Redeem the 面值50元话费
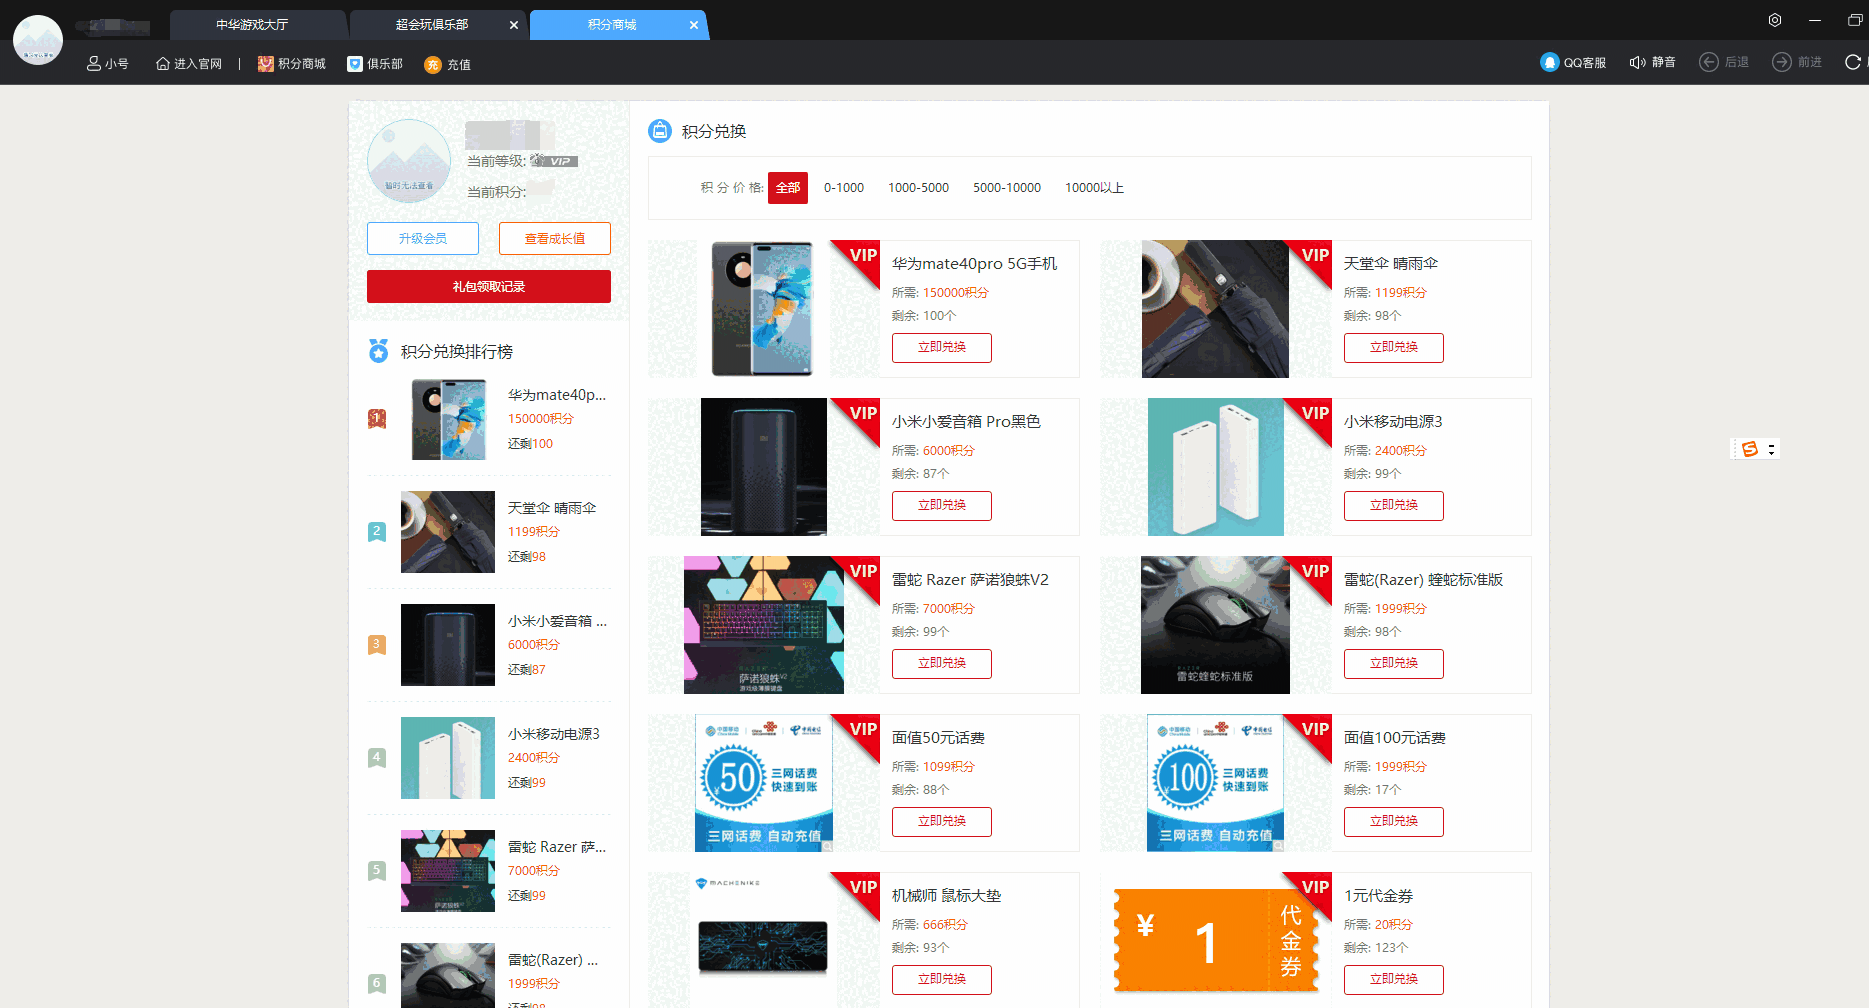The width and height of the screenshot is (1869, 1008). click(x=942, y=822)
